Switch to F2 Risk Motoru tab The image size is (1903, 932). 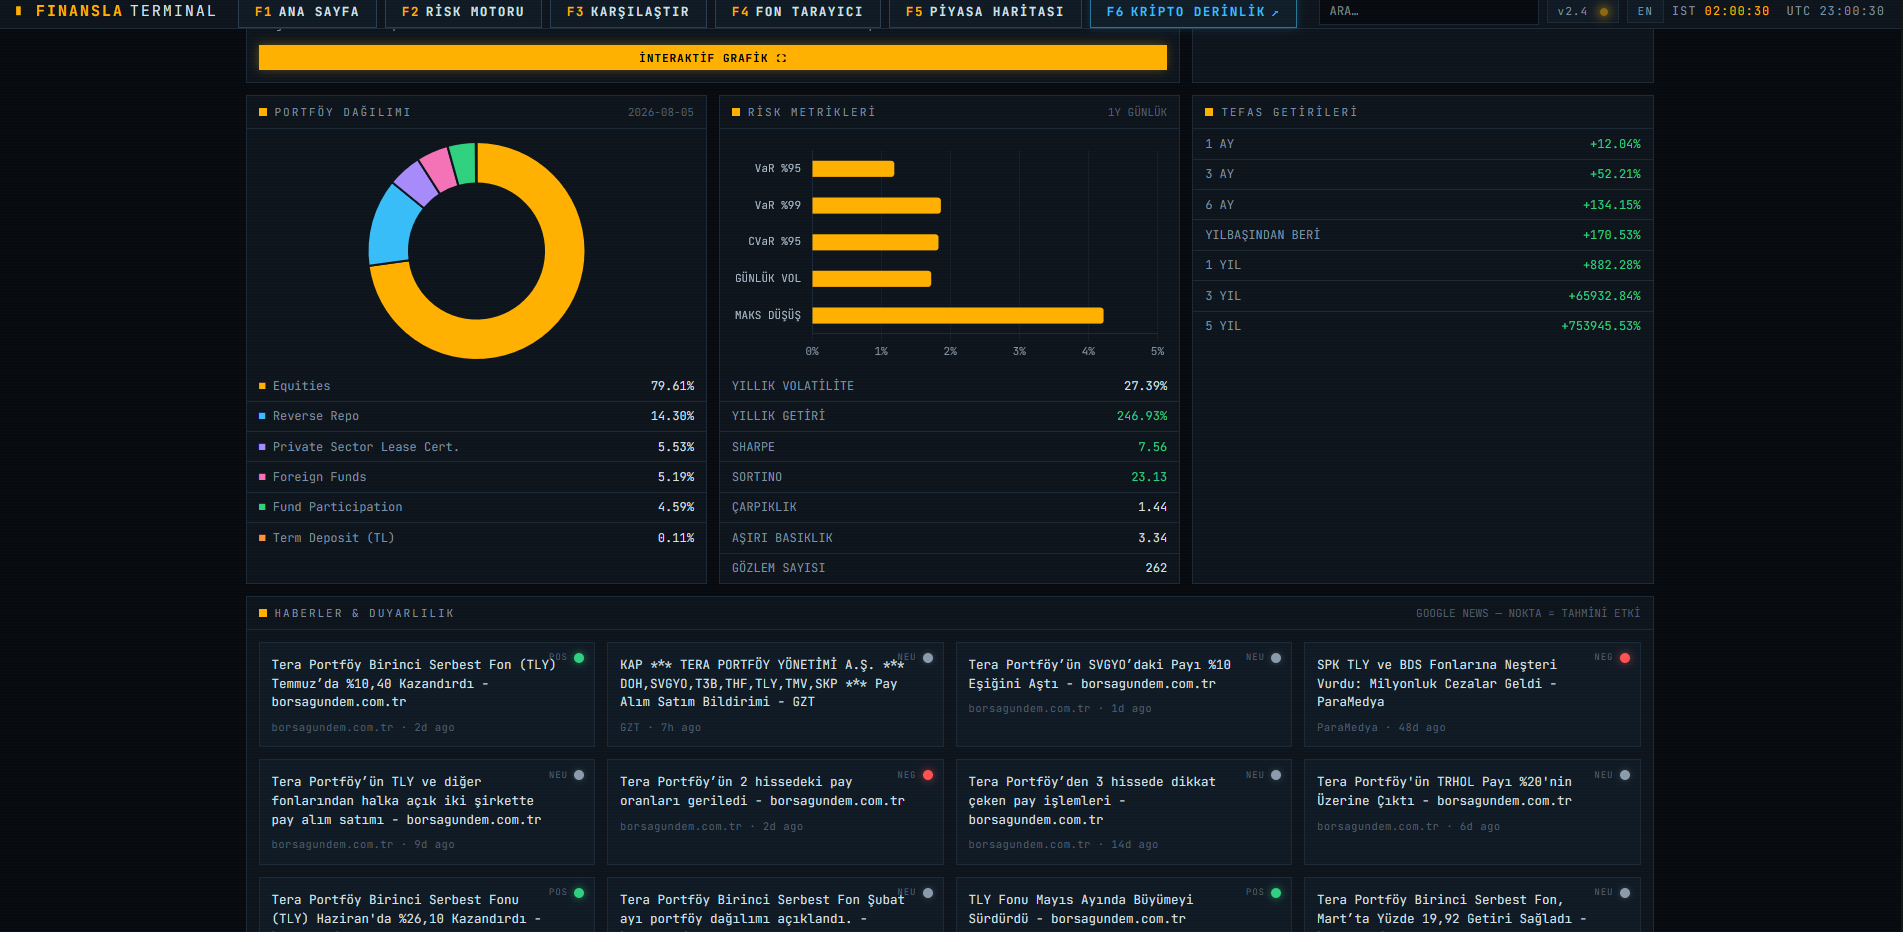[463, 12]
